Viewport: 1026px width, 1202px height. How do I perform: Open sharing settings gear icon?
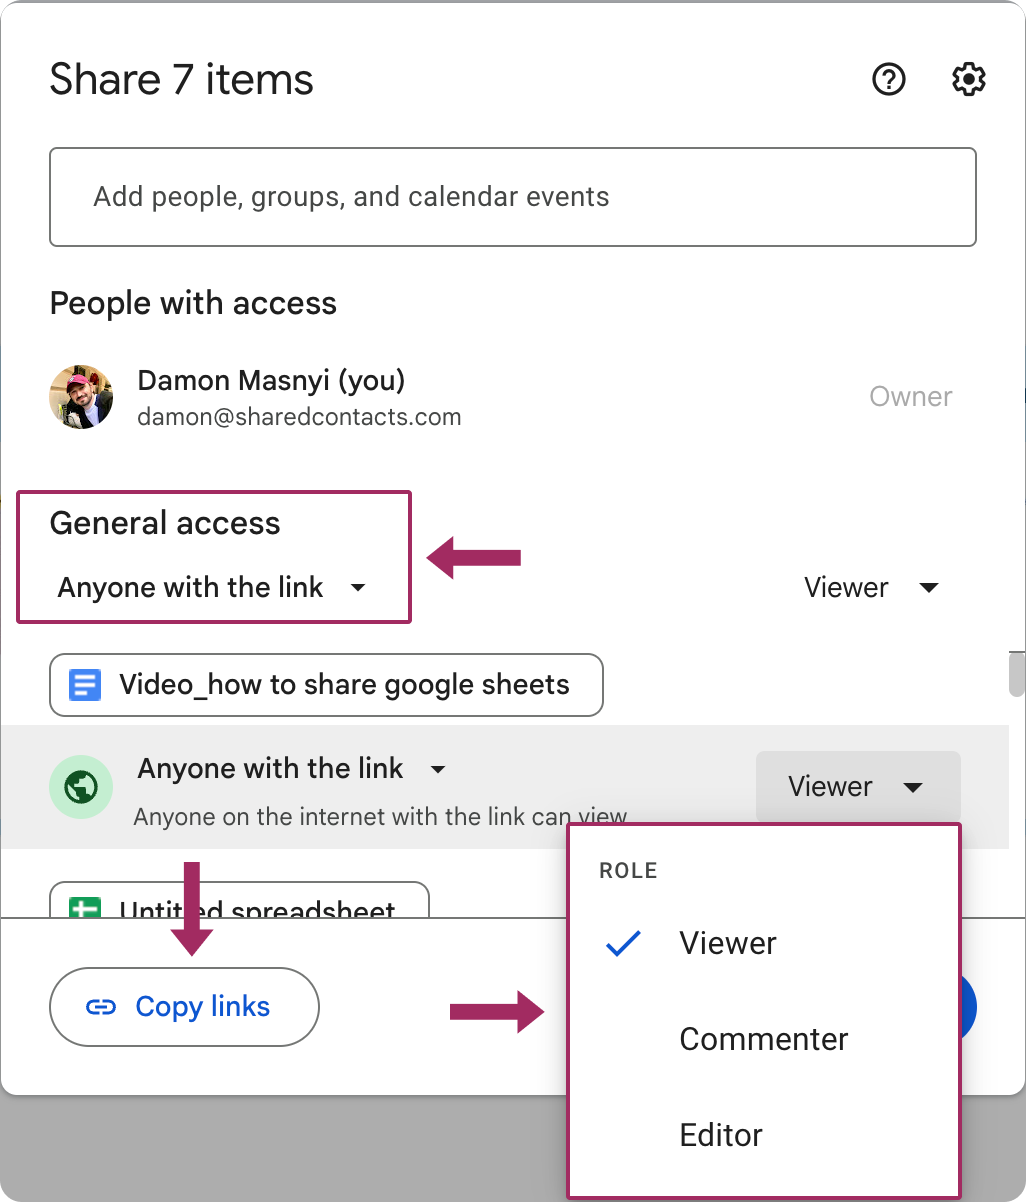click(968, 79)
